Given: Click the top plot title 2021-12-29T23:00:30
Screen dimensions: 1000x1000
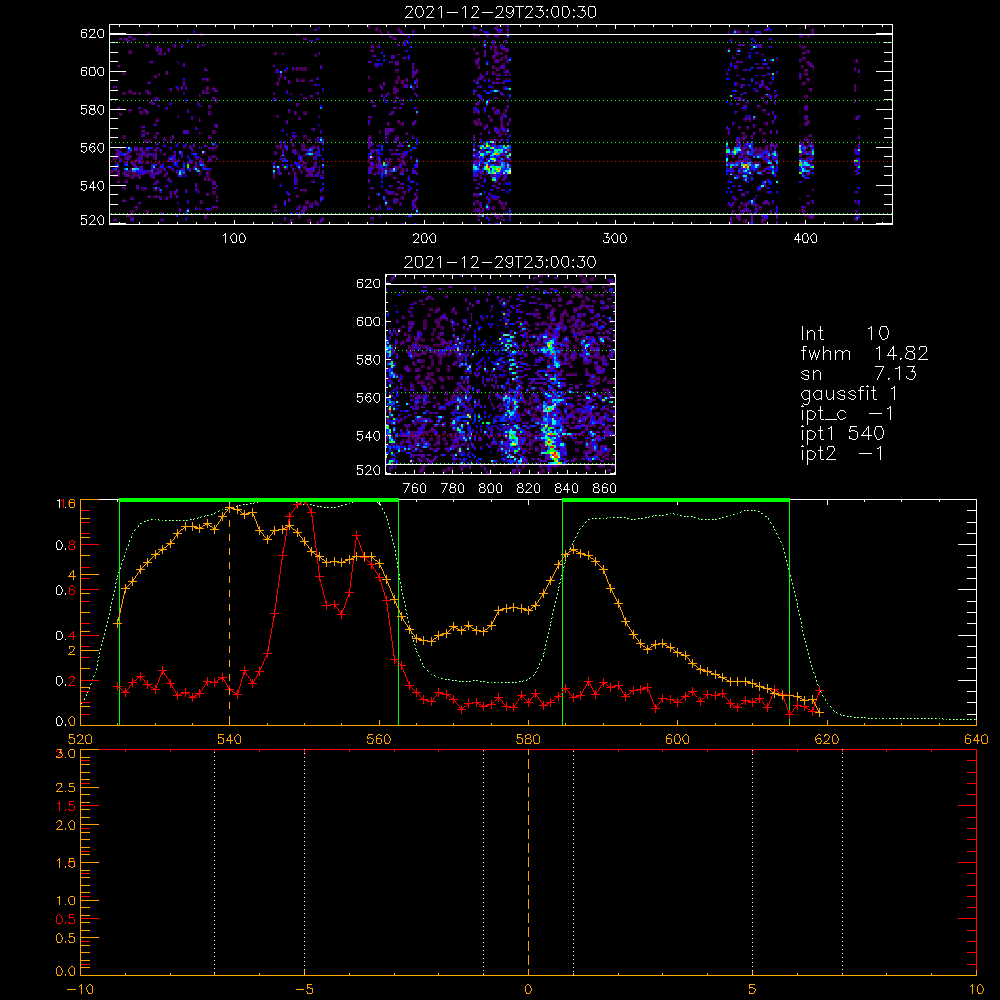Looking at the screenshot, I should [501, 12].
